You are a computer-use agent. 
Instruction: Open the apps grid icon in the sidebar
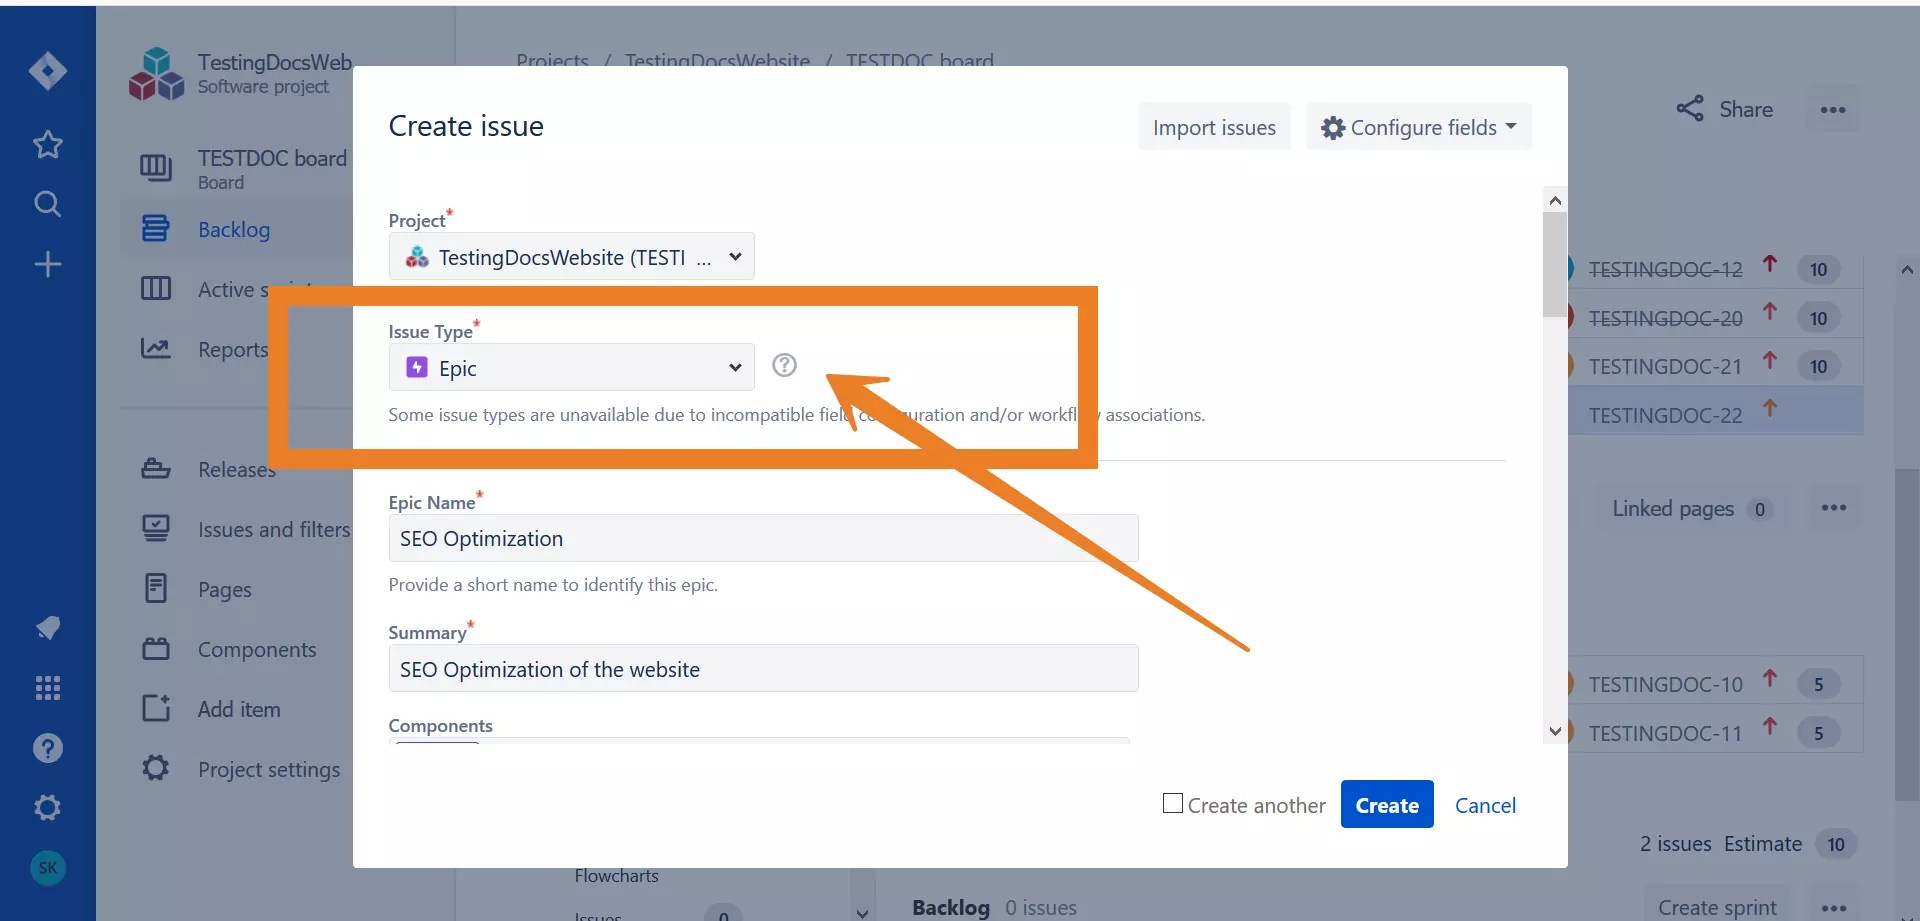coord(47,688)
